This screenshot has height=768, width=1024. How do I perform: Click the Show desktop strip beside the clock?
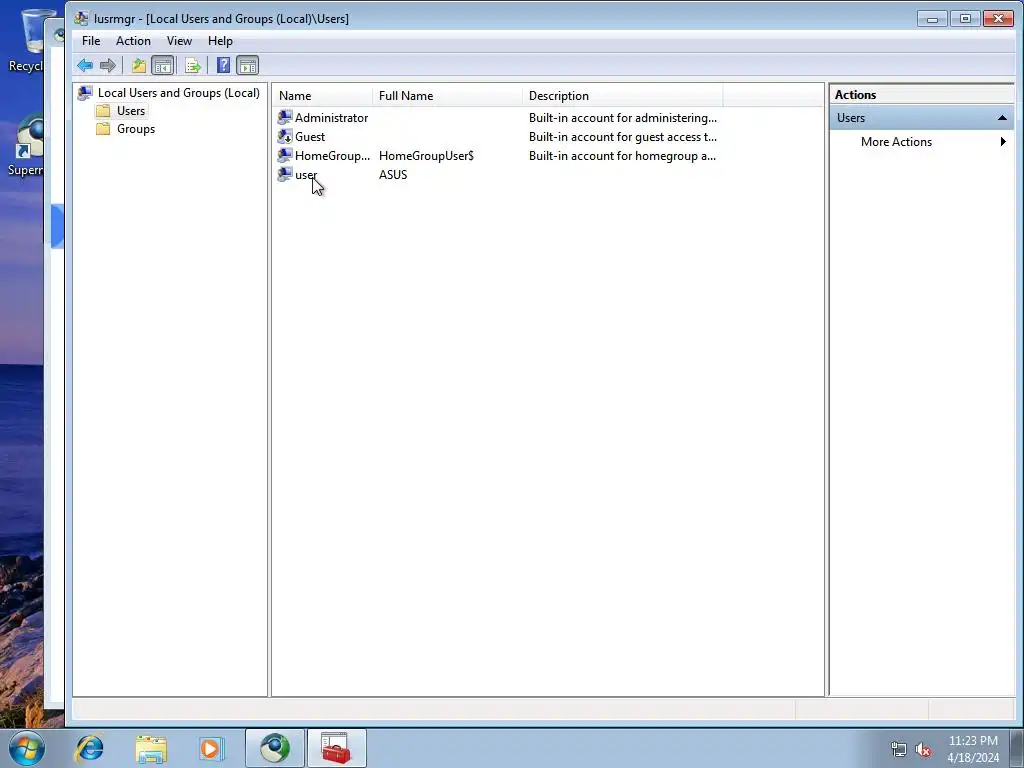pyautogui.click(x=1017, y=748)
